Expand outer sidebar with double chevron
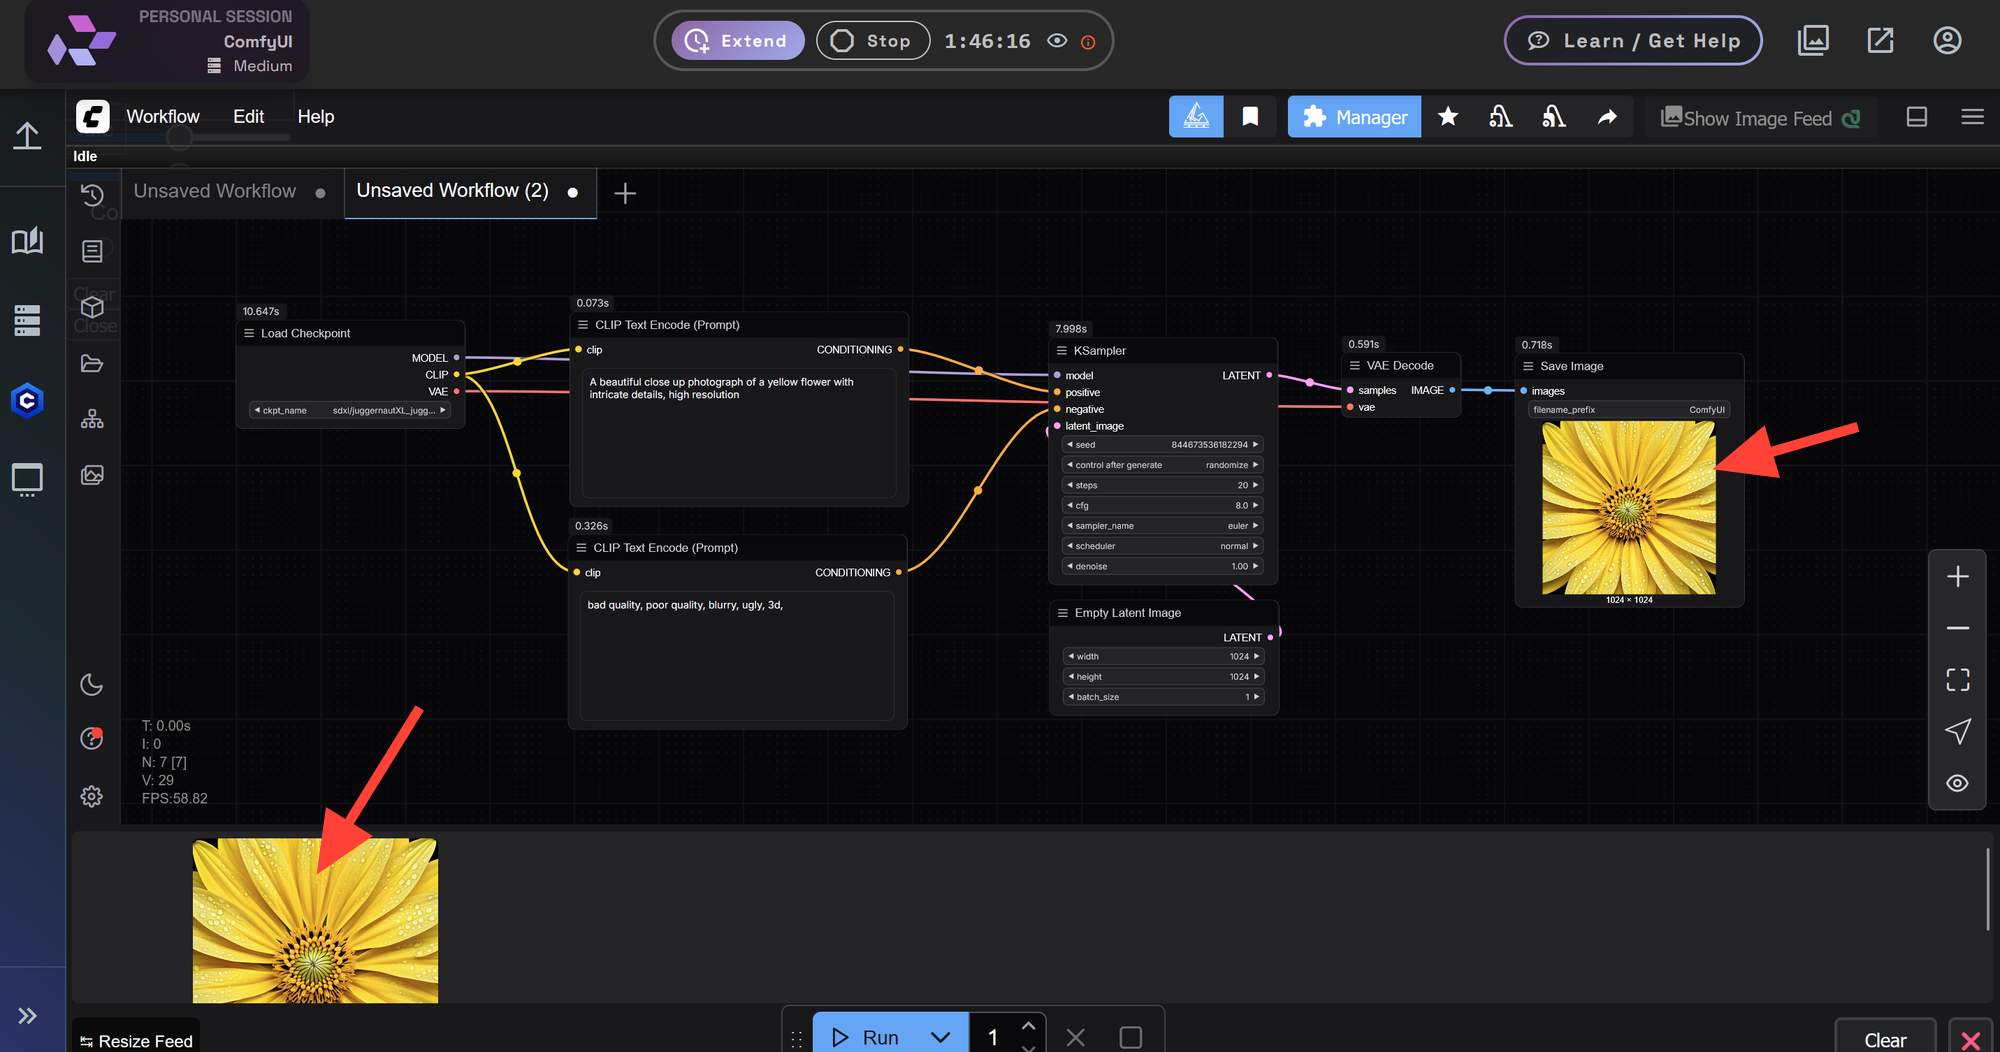 pos(27,1016)
